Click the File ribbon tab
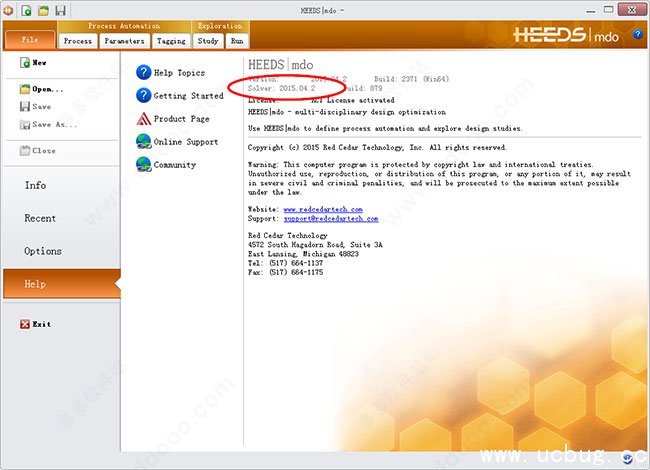Screen dimensions: 650x470 click(x=30, y=40)
